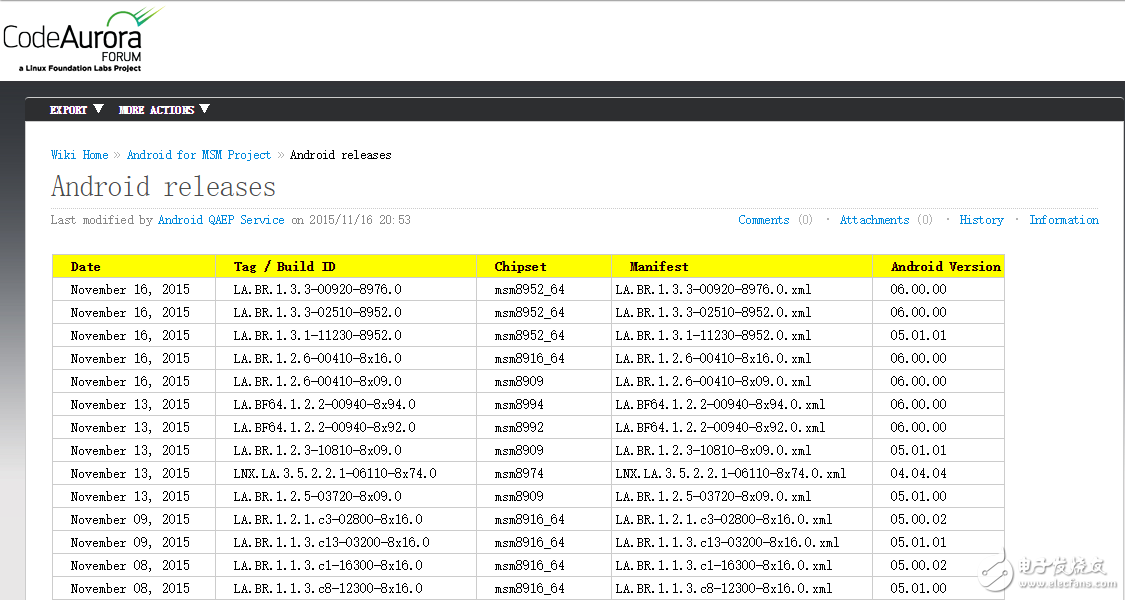Select tag LNX.LA.3.5.2.2.1-06110-8x74.0
Screen dimensions: 1125x600
335,474
